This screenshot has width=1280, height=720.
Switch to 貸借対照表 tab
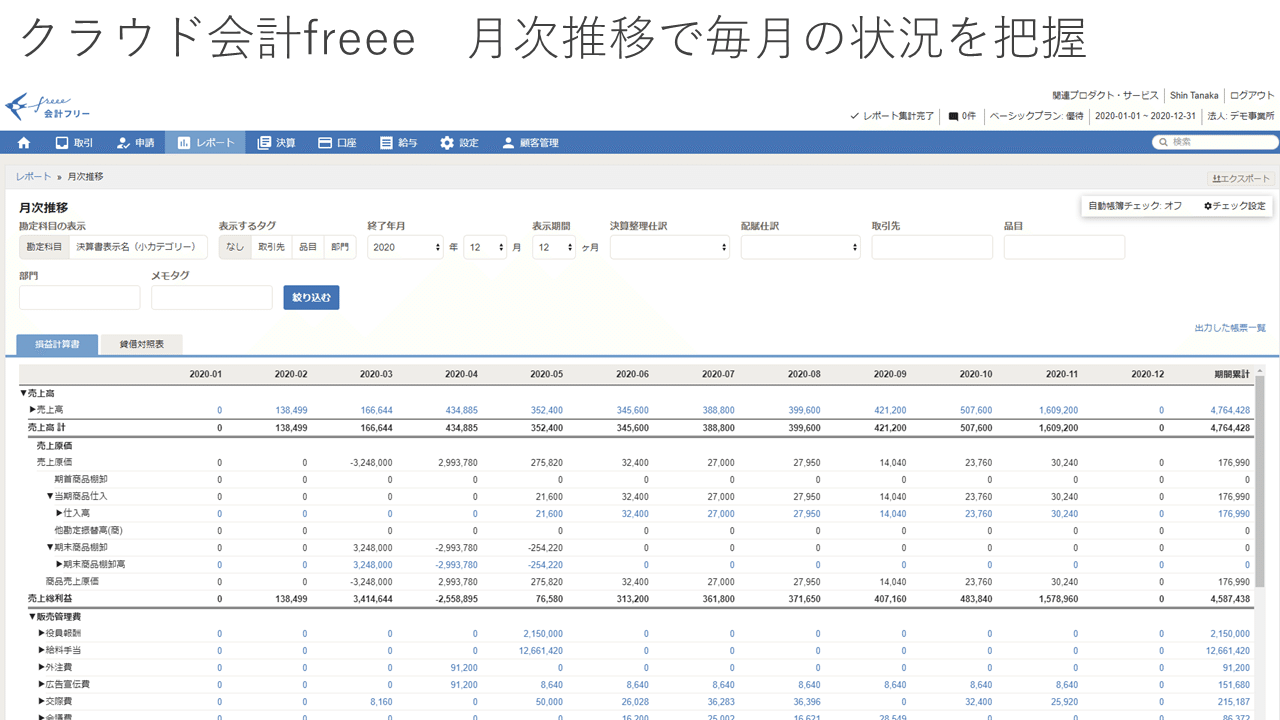[x=141, y=344]
